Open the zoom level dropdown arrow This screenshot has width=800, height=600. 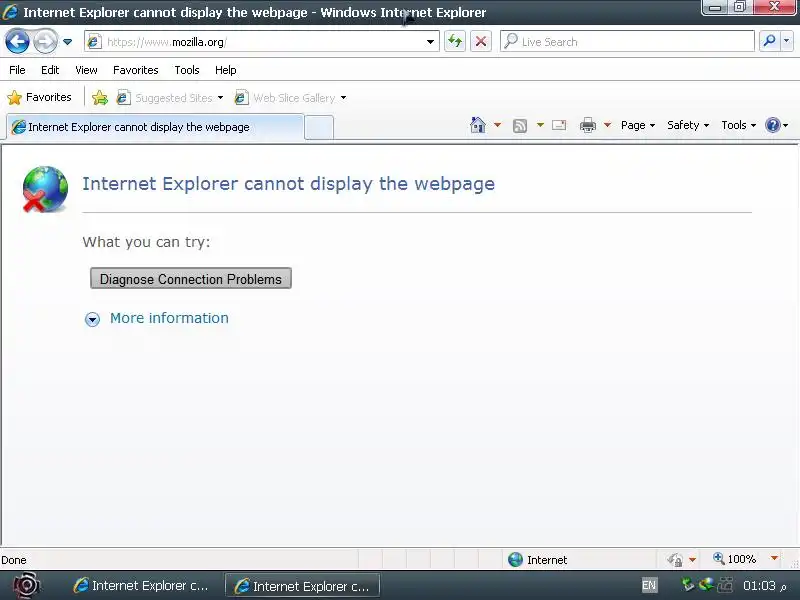[x=774, y=558]
